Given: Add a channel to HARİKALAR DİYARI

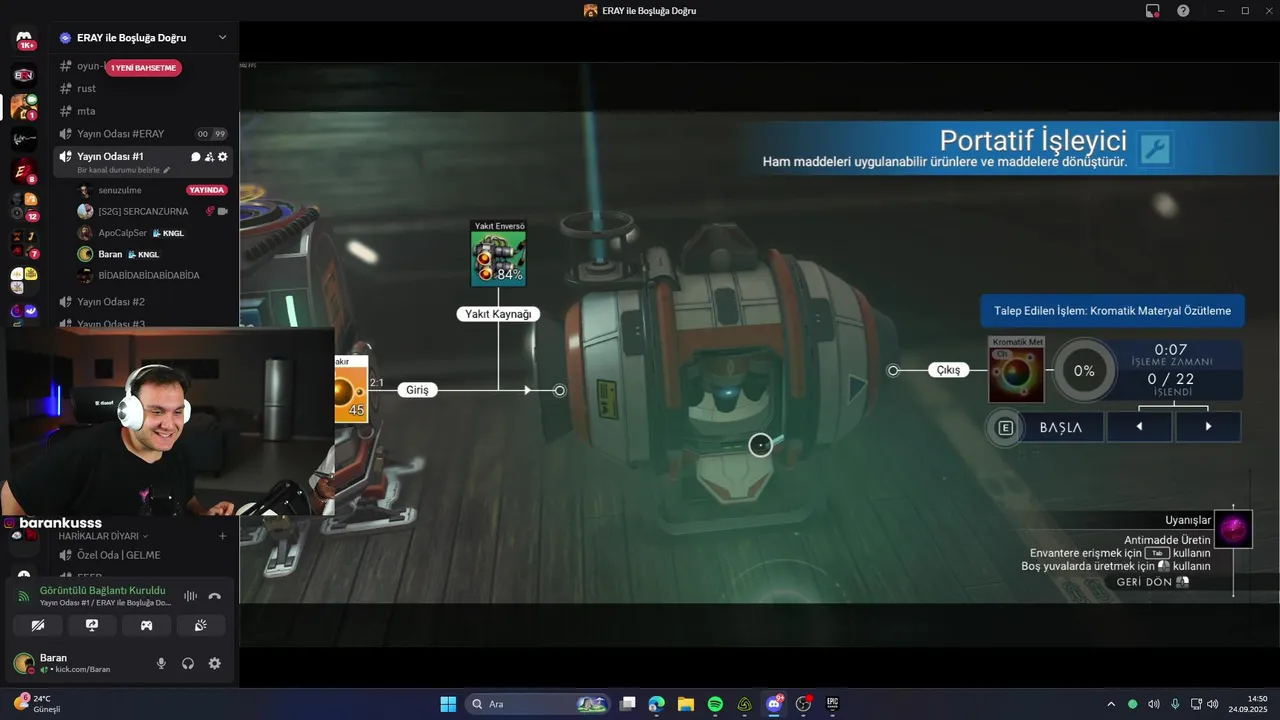Looking at the screenshot, I should [222, 536].
